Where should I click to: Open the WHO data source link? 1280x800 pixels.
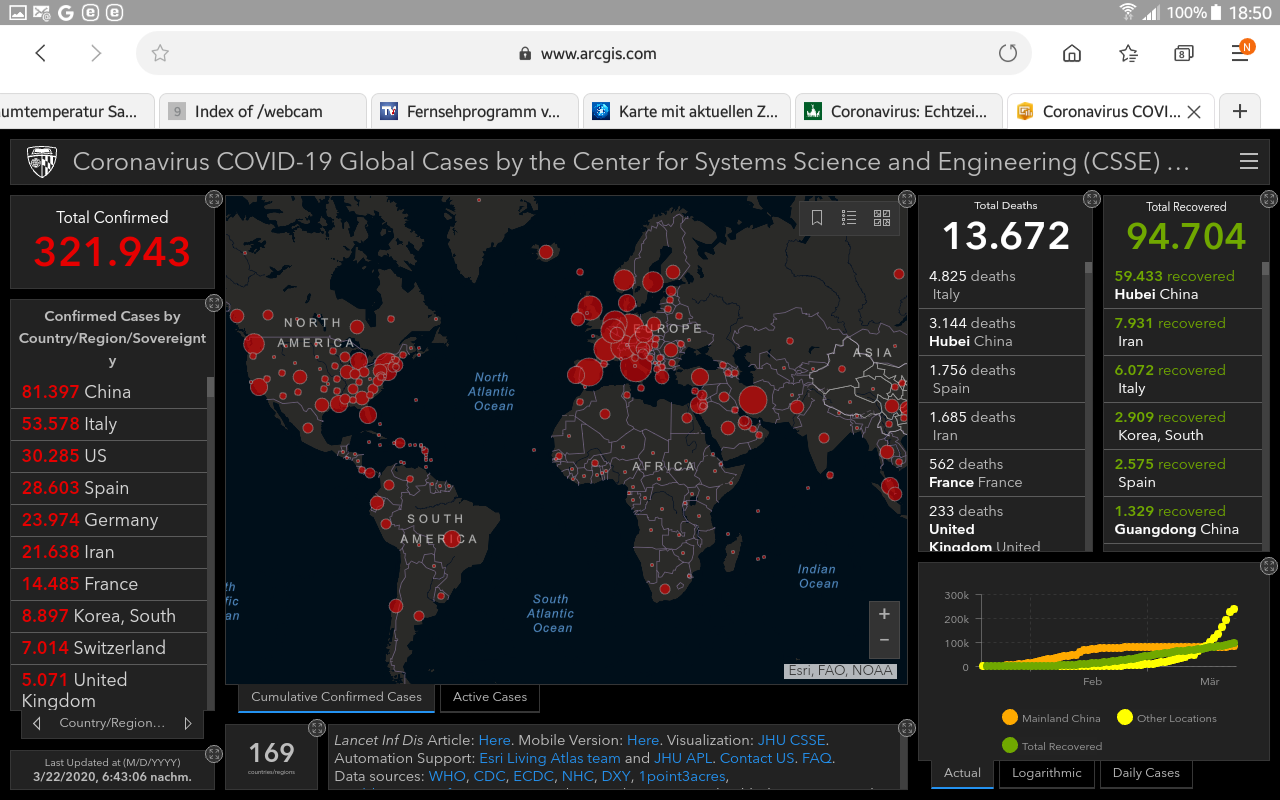(447, 776)
